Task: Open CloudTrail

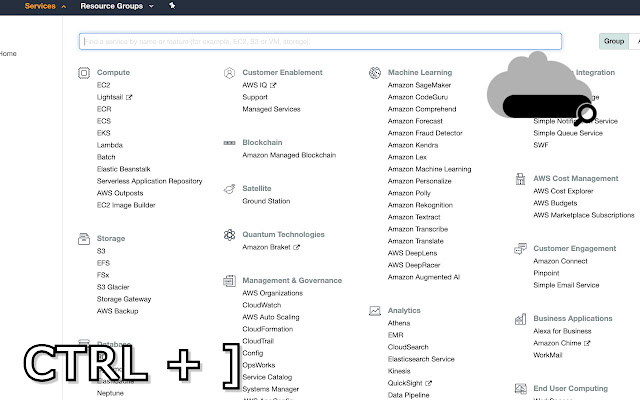Action: pos(258,341)
